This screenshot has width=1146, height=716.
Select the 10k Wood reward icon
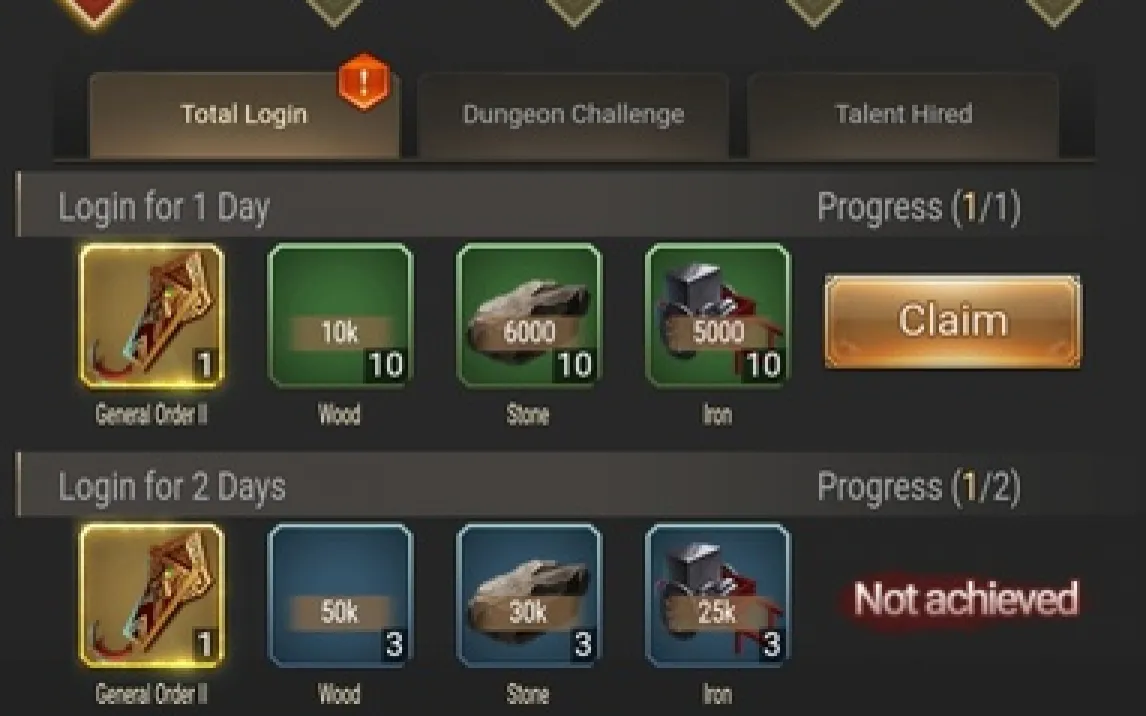pos(340,316)
